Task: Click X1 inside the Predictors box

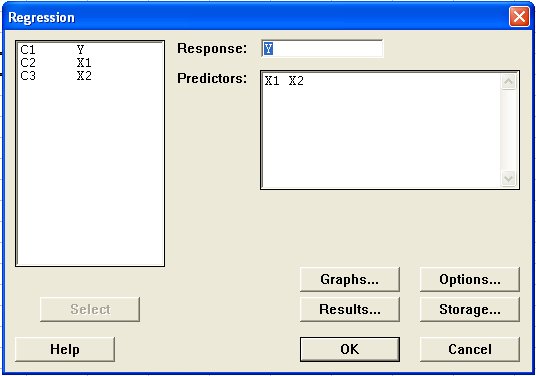Action: pos(272,81)
